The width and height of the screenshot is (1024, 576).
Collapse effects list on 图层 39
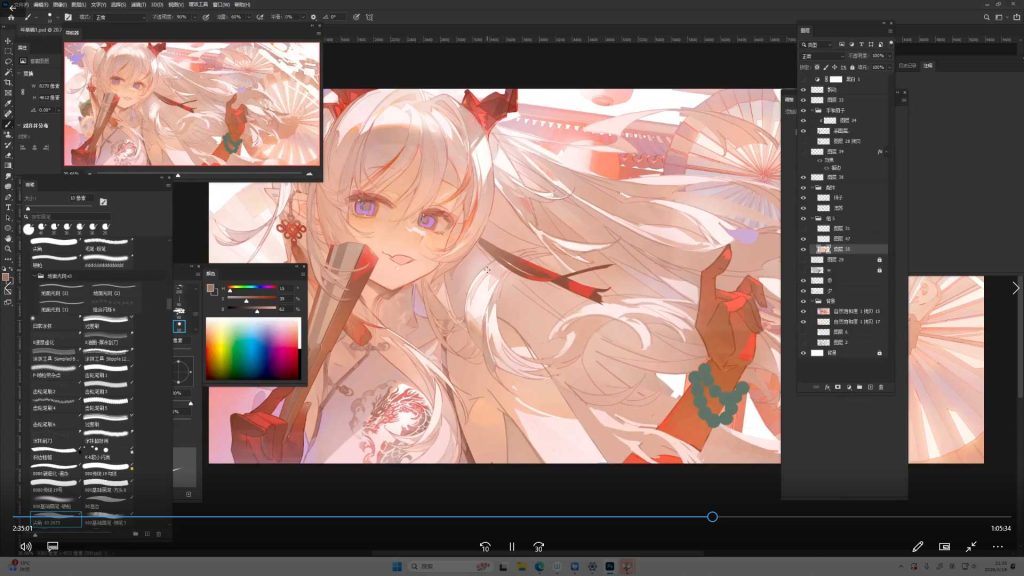click(886, 152)
